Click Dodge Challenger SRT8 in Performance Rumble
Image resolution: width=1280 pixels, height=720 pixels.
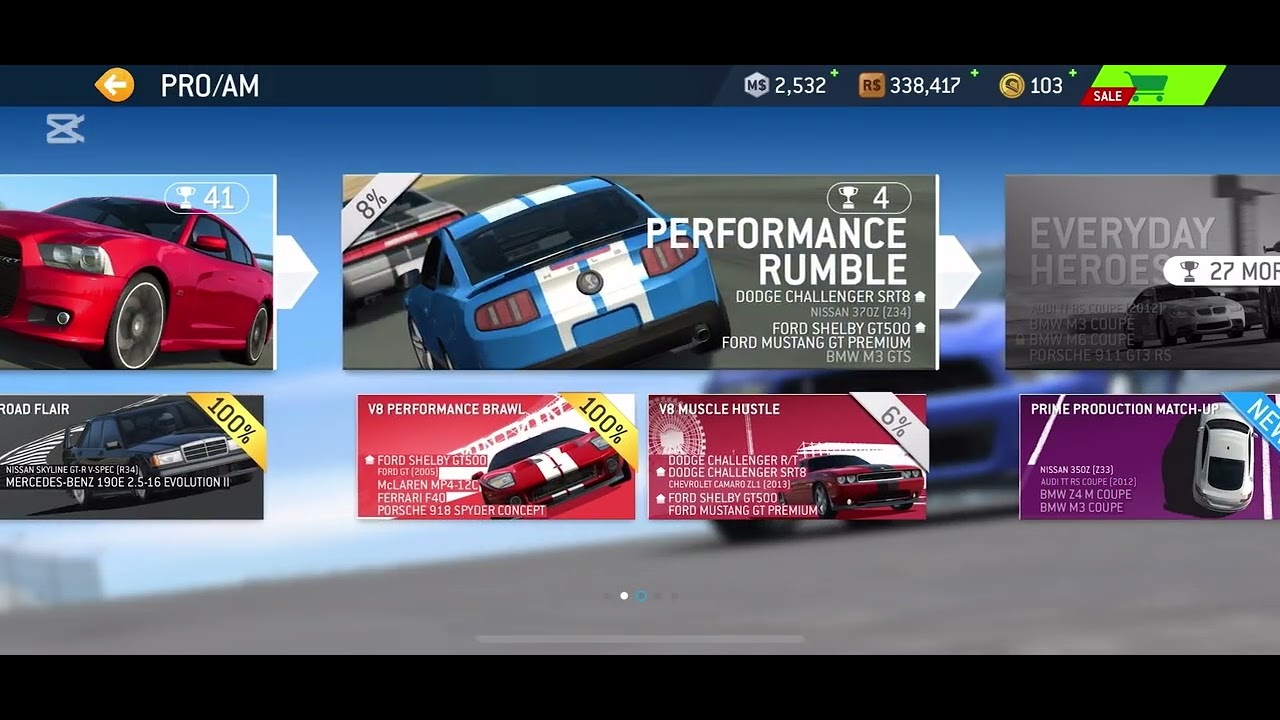pyautogui.click(x=823, y=297)
